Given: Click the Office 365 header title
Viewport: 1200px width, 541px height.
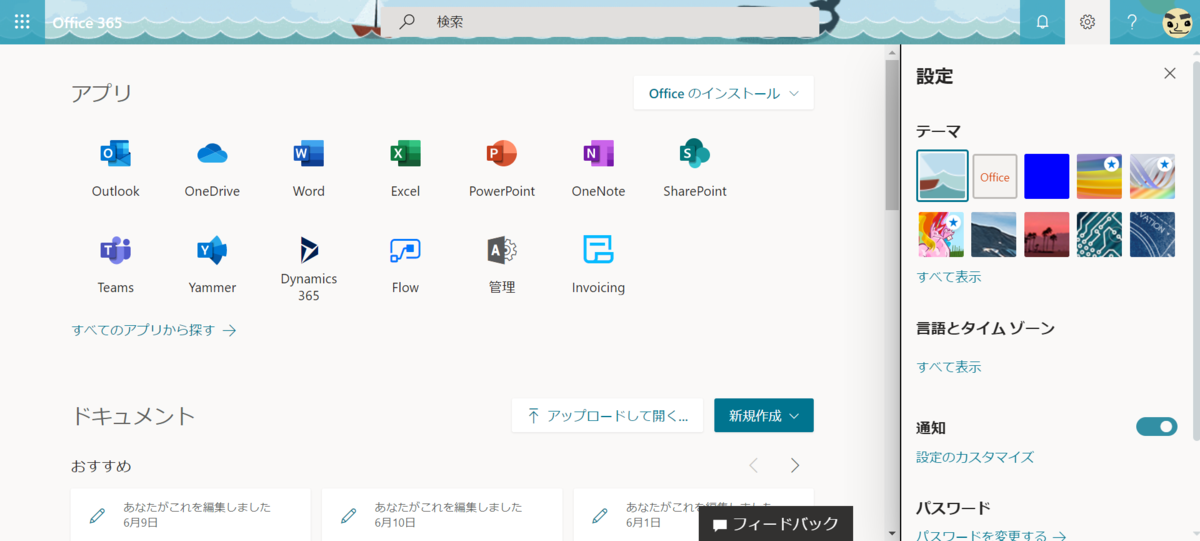Looking at the screenshot, I should click(87, 22).
